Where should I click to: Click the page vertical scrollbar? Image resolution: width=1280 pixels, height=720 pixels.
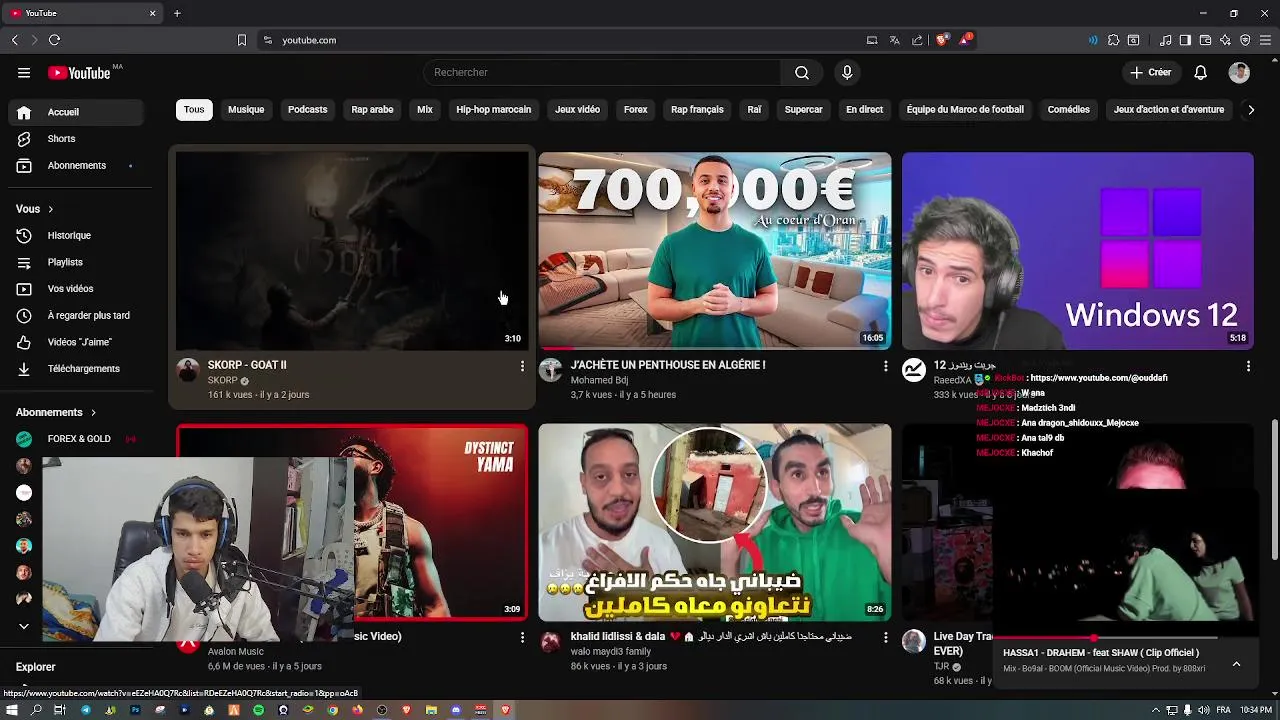(x=1274, y=490)
